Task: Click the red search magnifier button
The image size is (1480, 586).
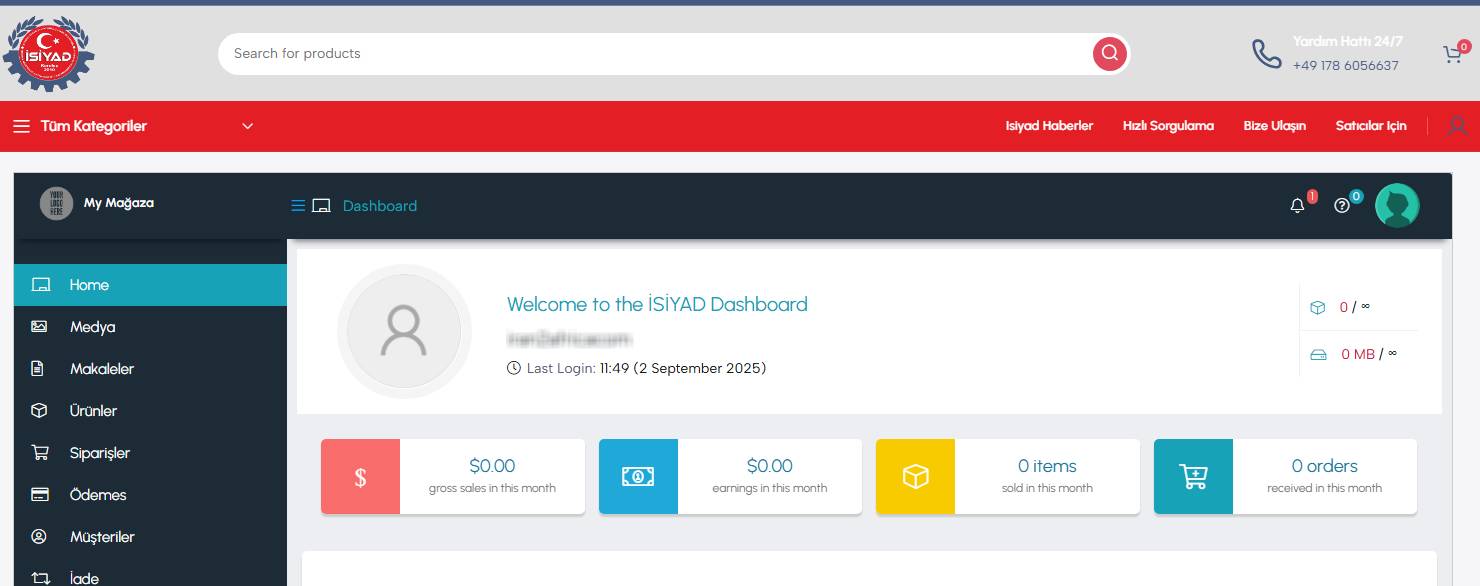Action: (1109, 54)
